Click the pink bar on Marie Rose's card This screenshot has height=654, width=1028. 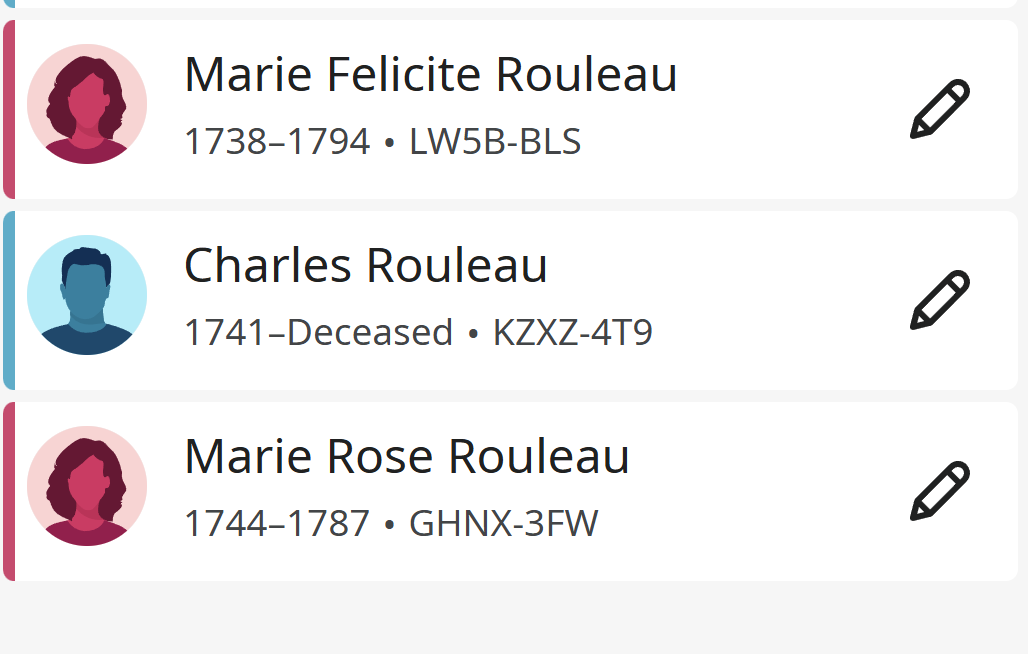coord(9,491)
